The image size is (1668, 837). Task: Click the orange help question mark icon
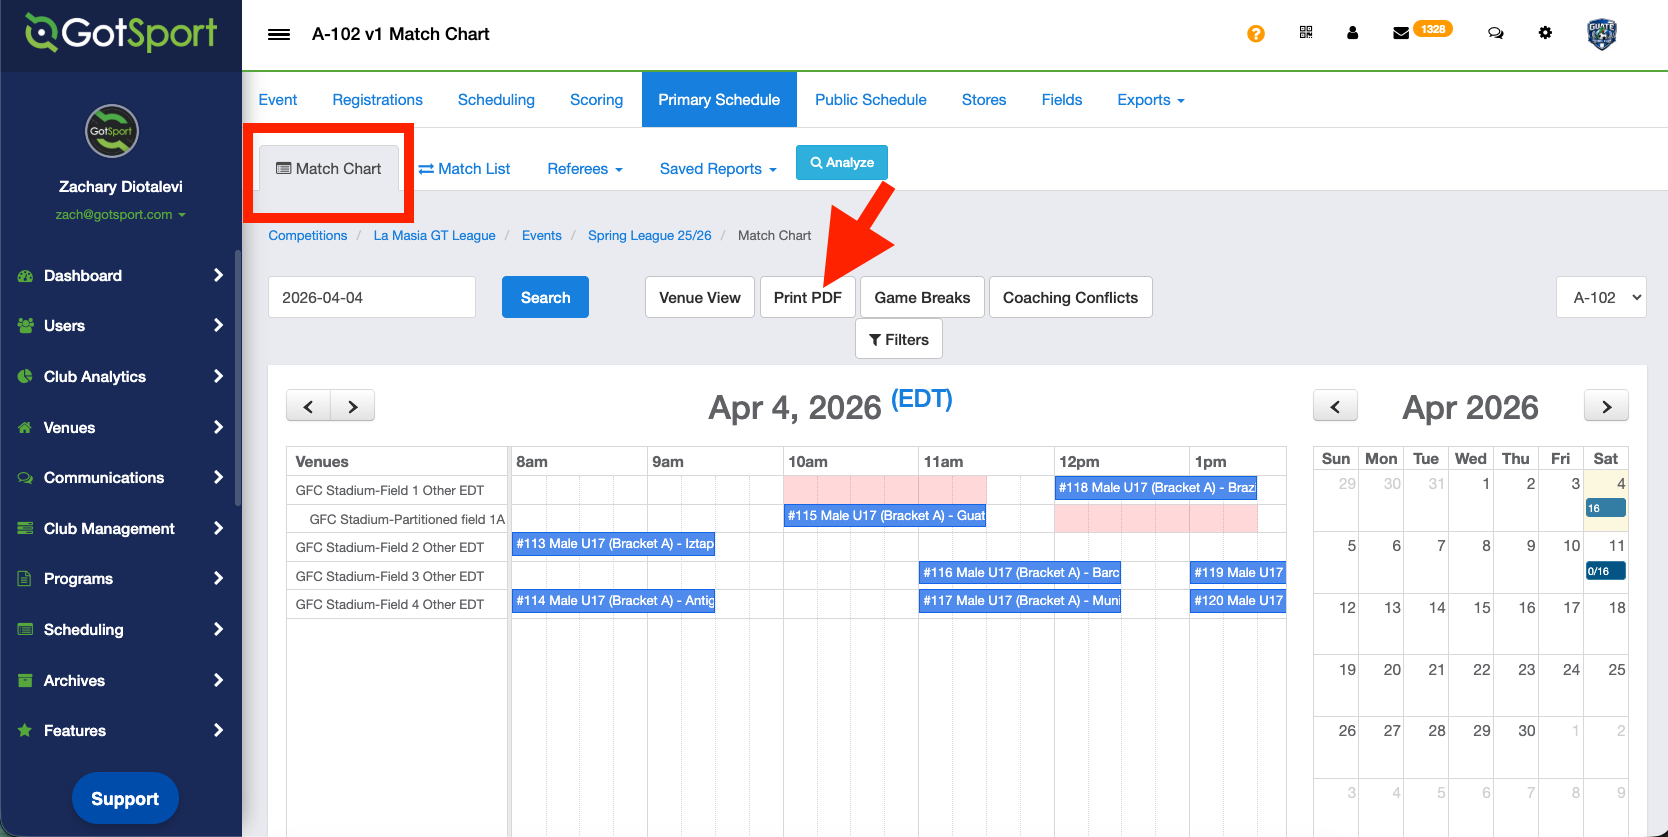pos(1256,34)
